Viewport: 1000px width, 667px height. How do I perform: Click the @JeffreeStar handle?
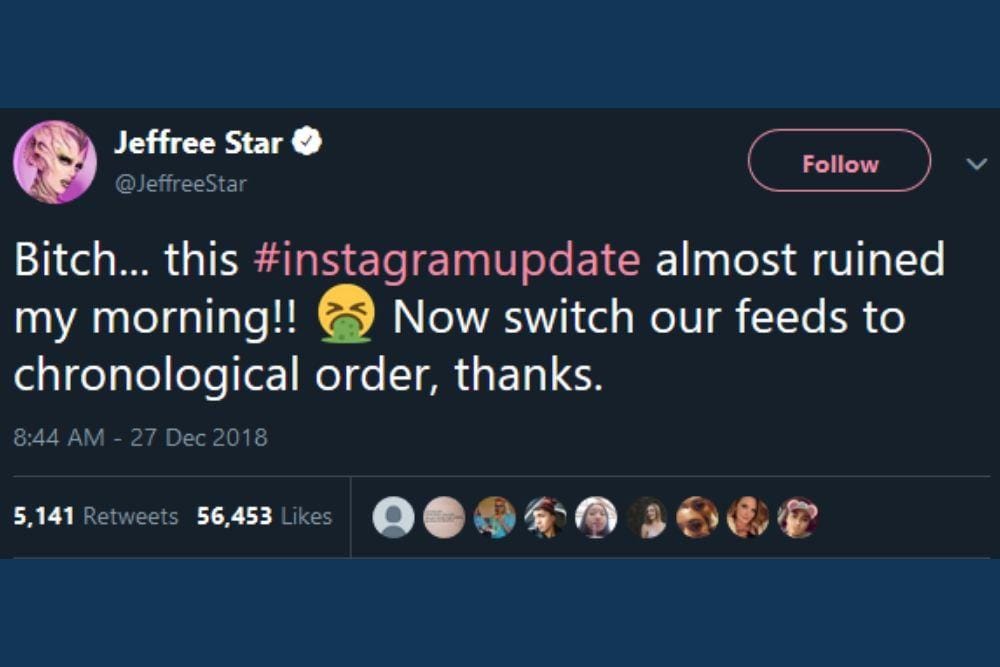tap(180, 184)
